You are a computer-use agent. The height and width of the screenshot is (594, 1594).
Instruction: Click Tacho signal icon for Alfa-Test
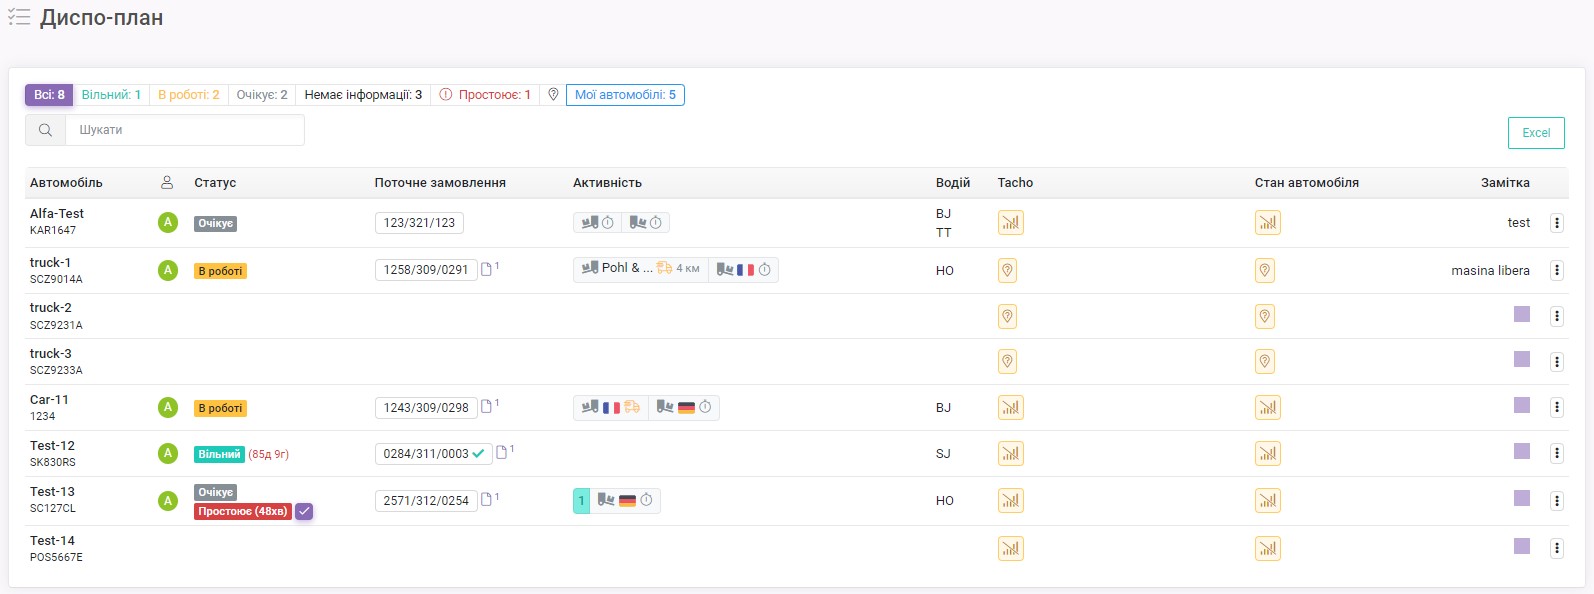pos(1010,223)
